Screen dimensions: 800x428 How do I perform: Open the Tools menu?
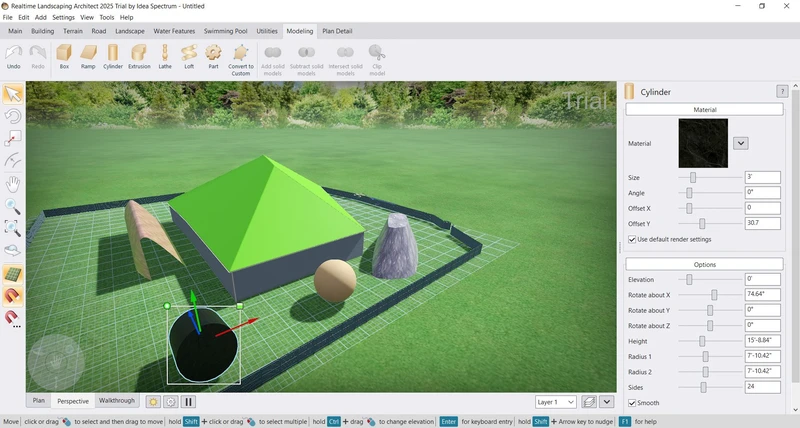[x=107, y=17]
